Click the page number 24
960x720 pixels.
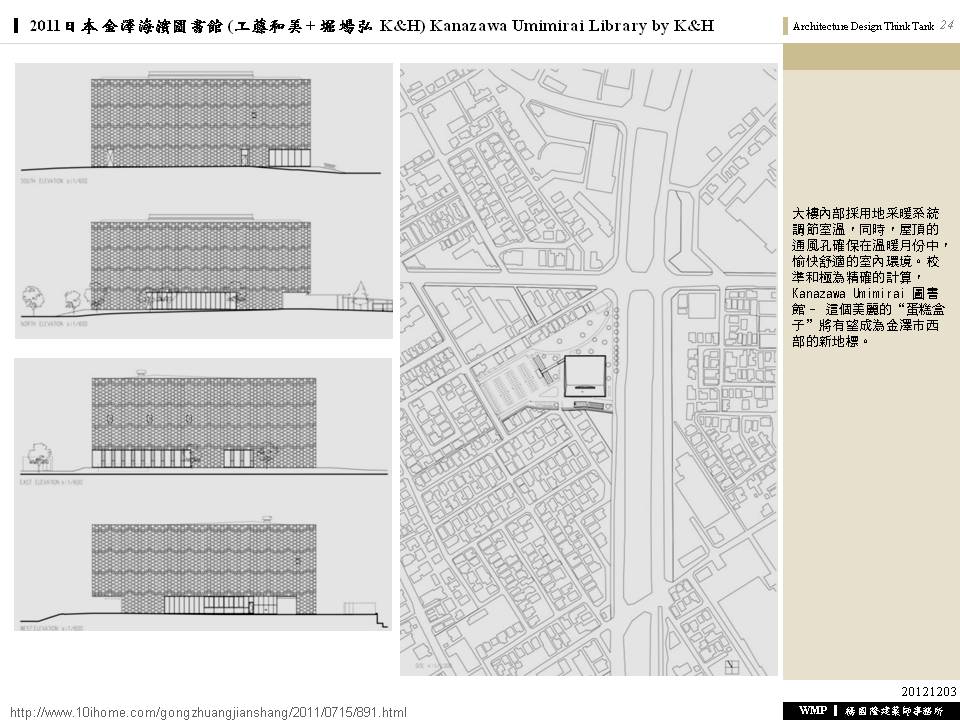pos(945,26)
